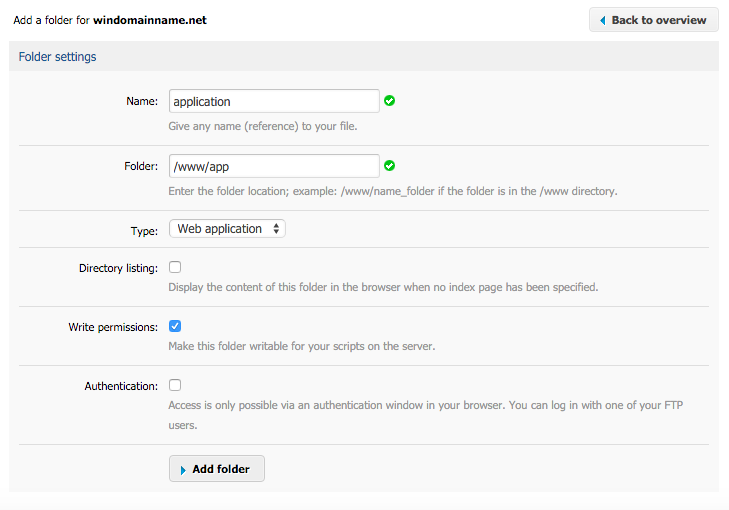Viewport: 729px width, 510px height.
Task: Click up-down stepper arrows on Type selector
Action: (276, 228)
